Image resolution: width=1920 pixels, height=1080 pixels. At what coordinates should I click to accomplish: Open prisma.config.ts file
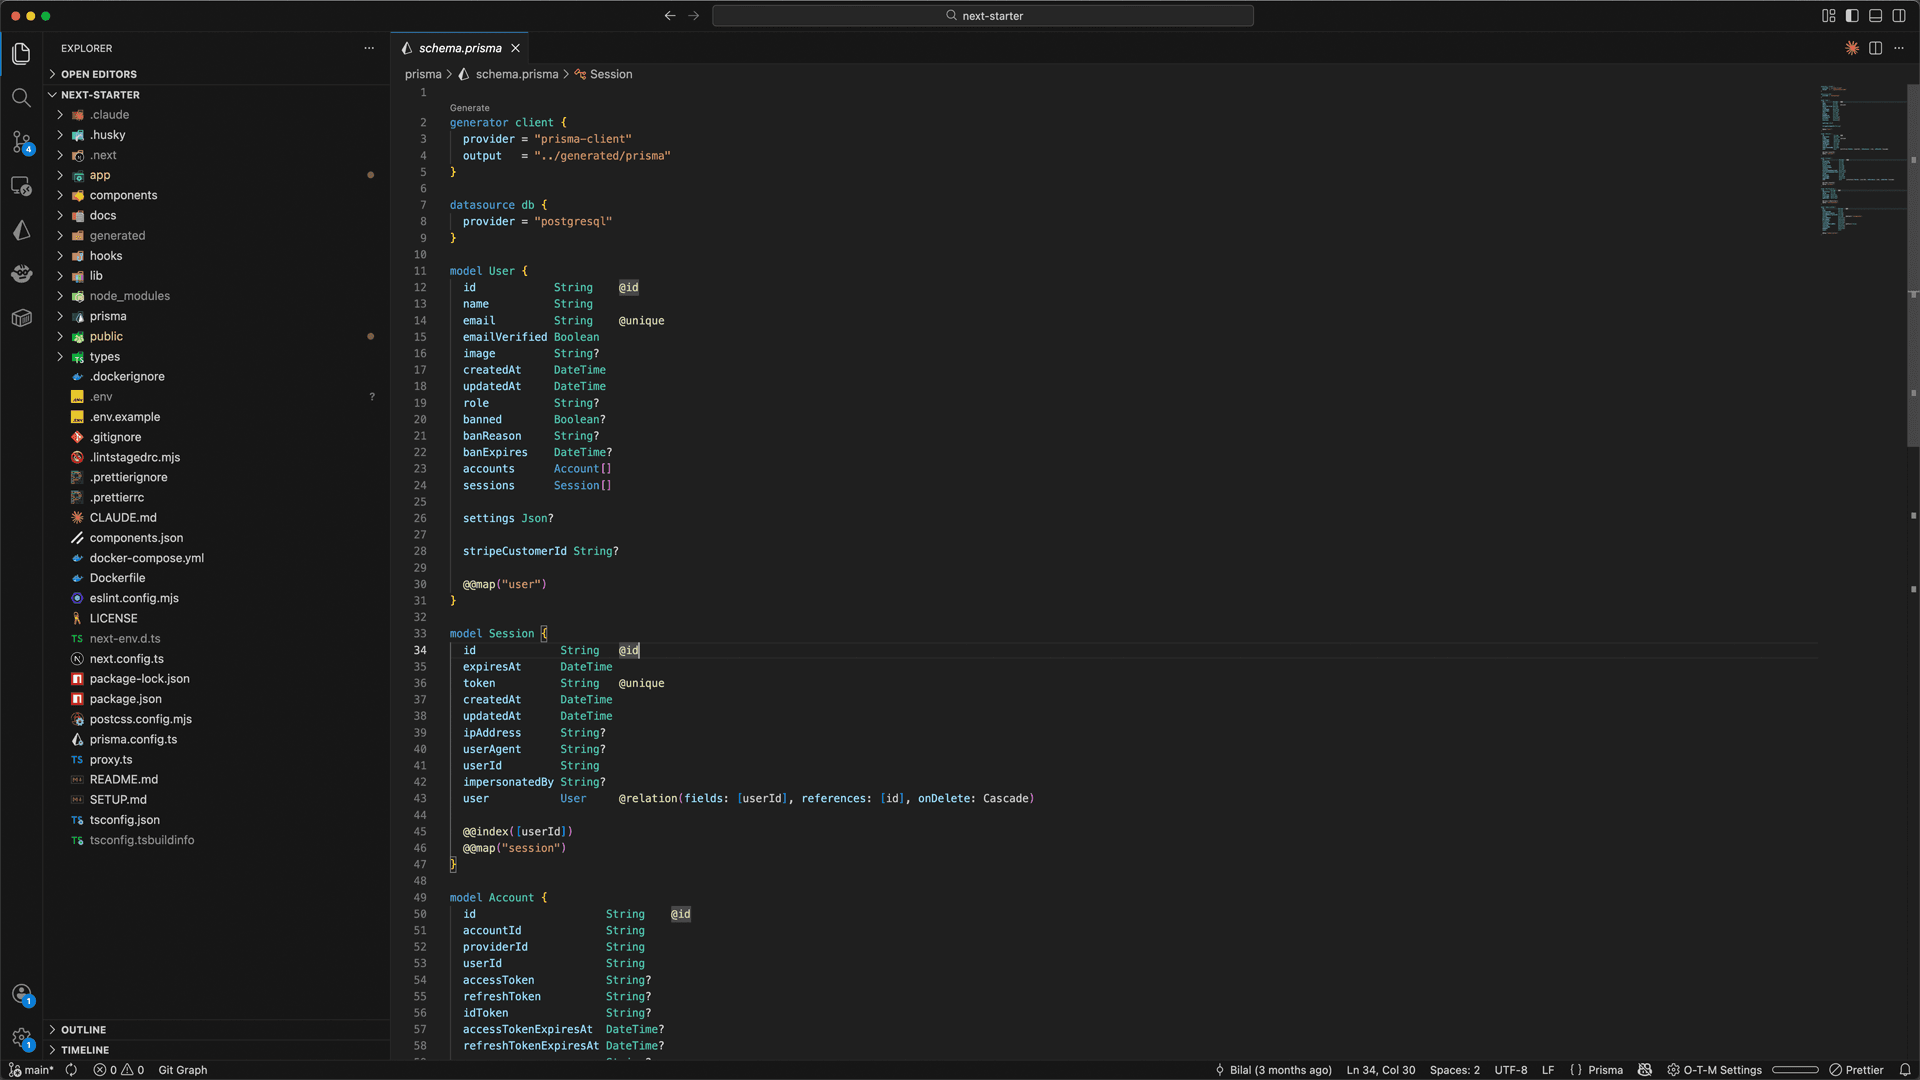tap(133, 740)
